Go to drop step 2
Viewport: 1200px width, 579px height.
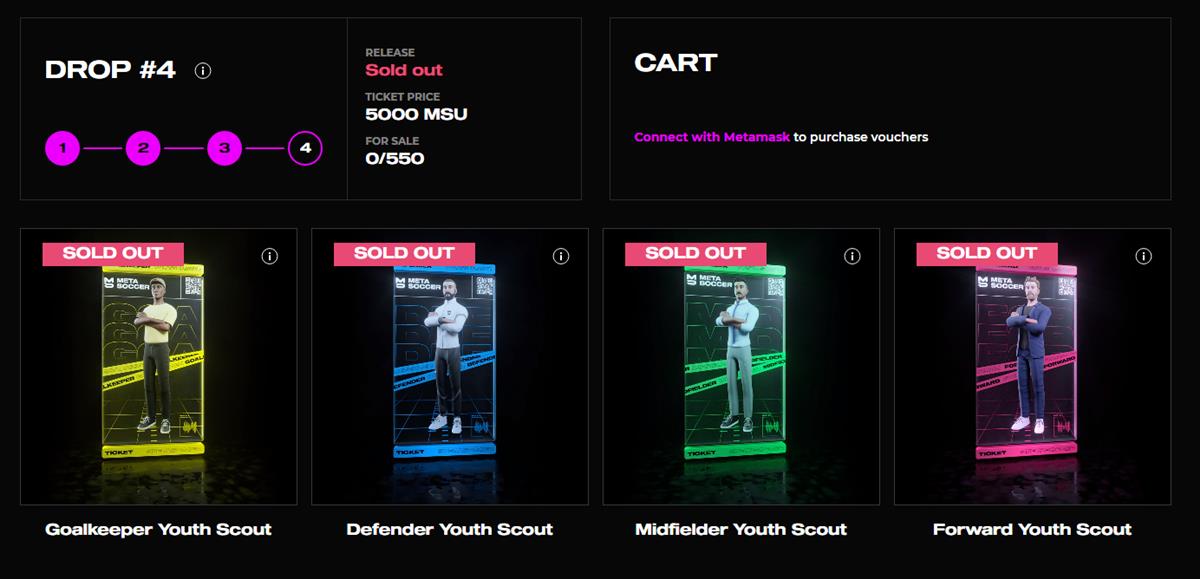coord(143,149)
